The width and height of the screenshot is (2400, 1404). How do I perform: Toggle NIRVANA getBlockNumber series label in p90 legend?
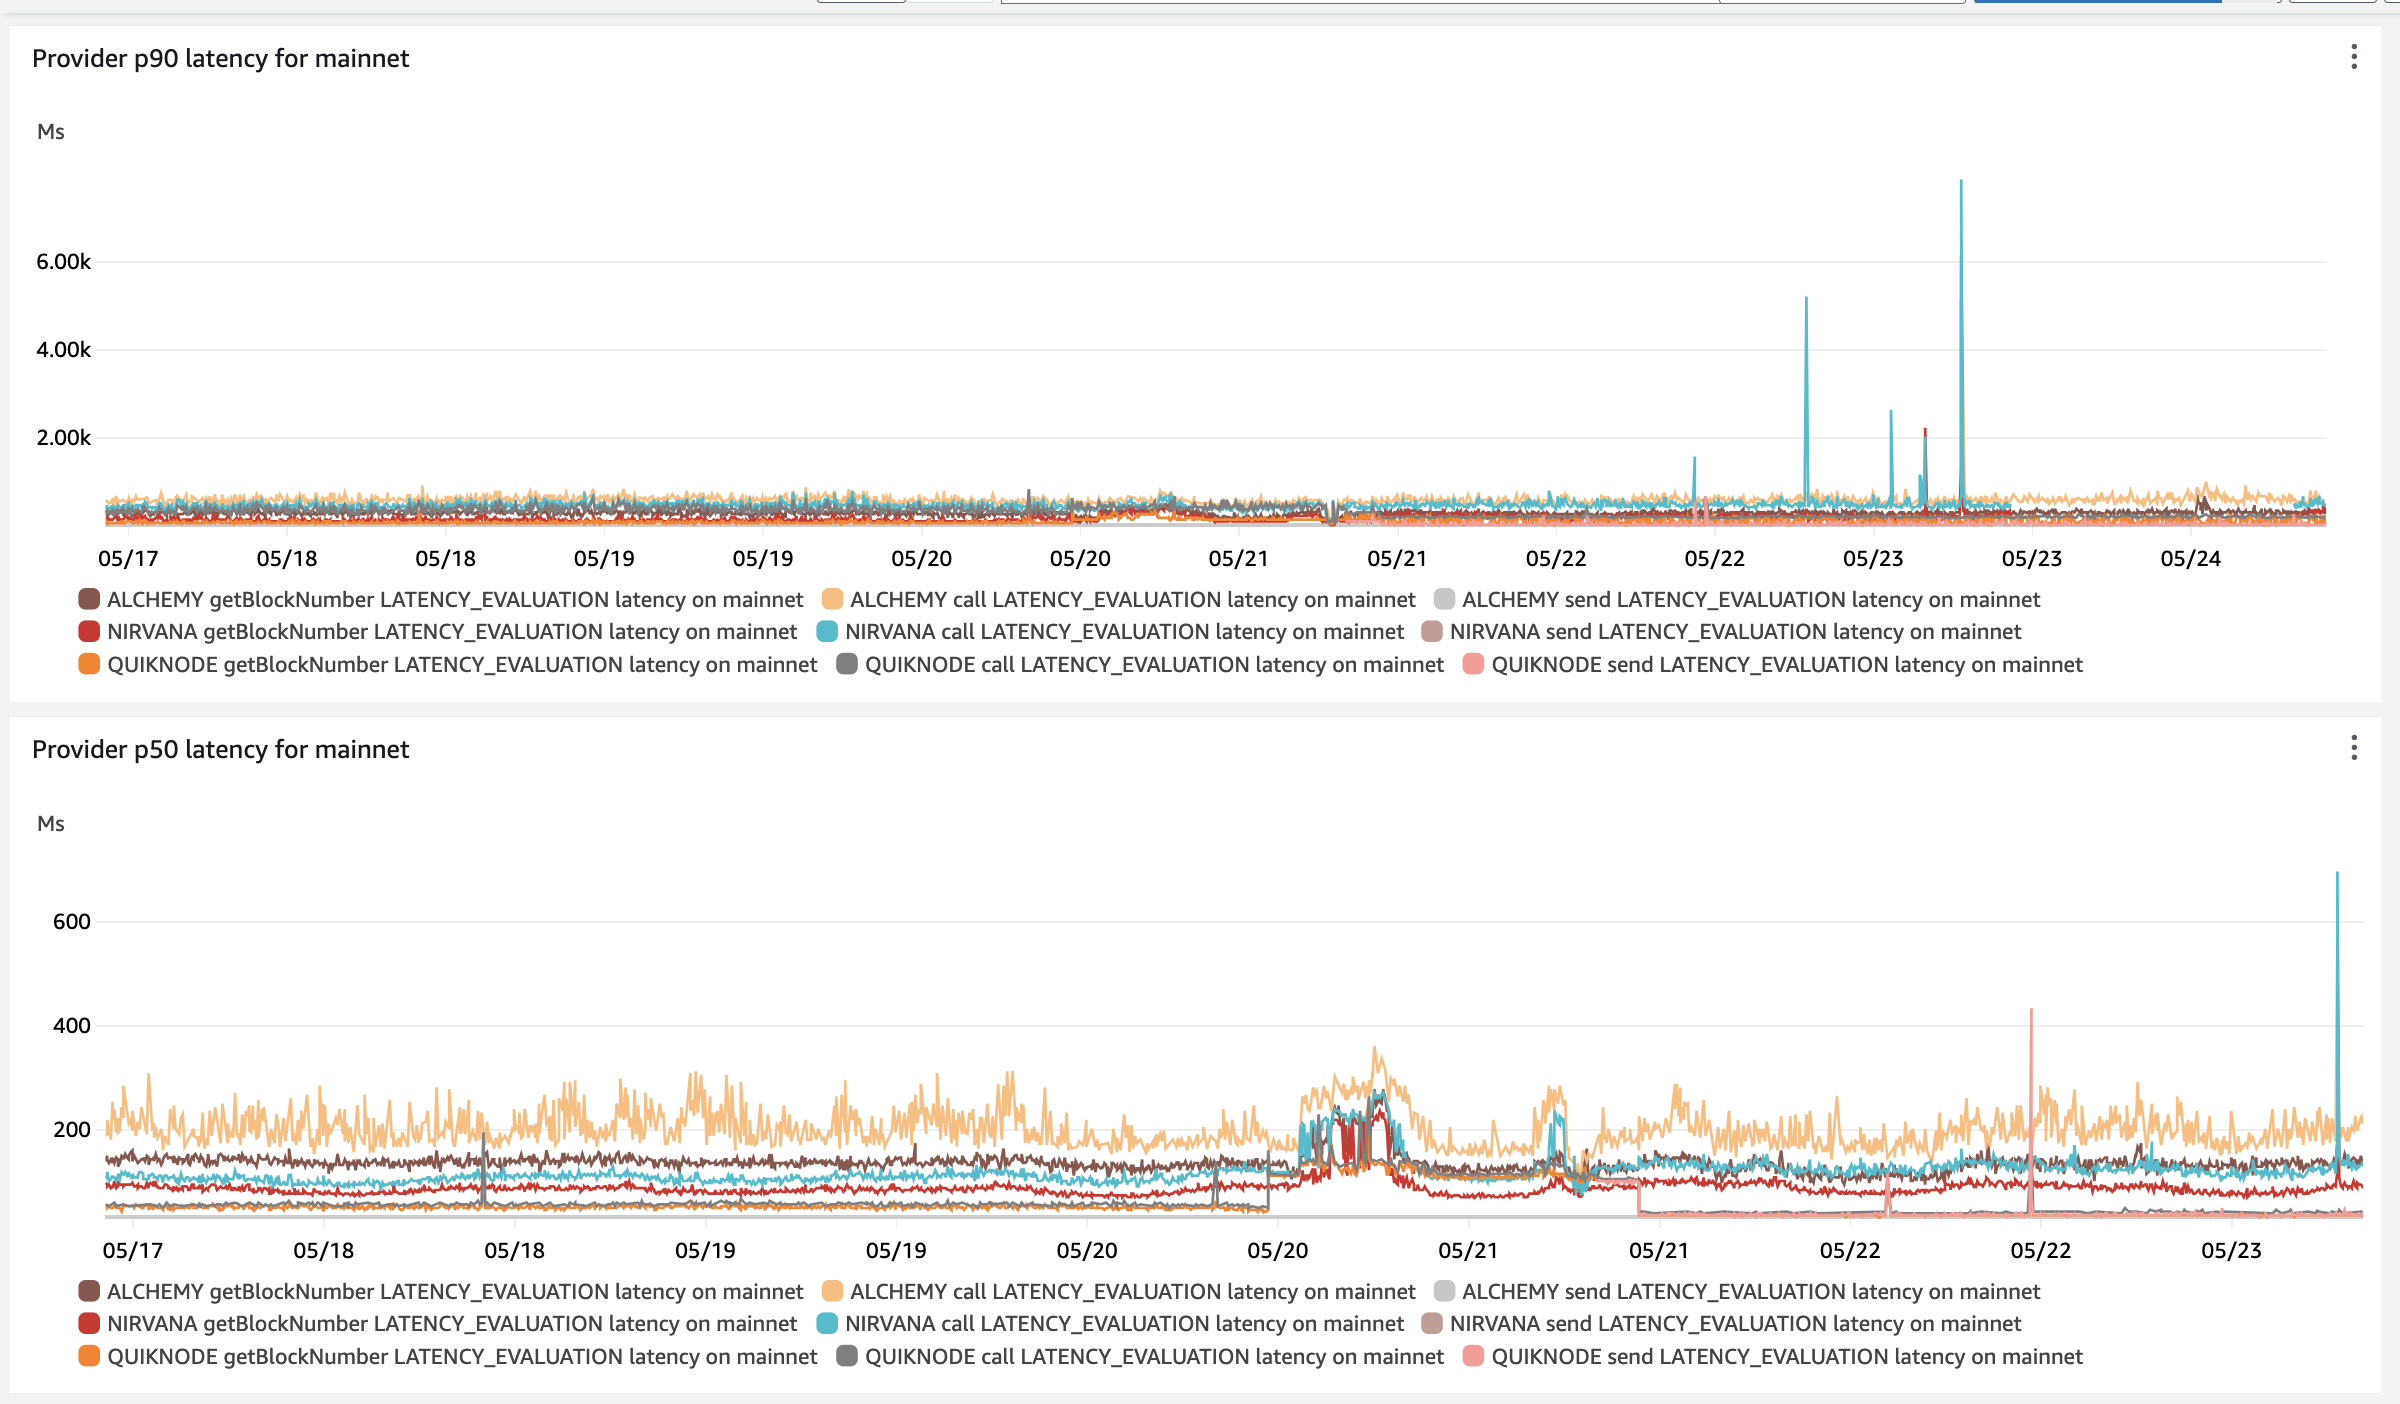[x=452, y=631]
